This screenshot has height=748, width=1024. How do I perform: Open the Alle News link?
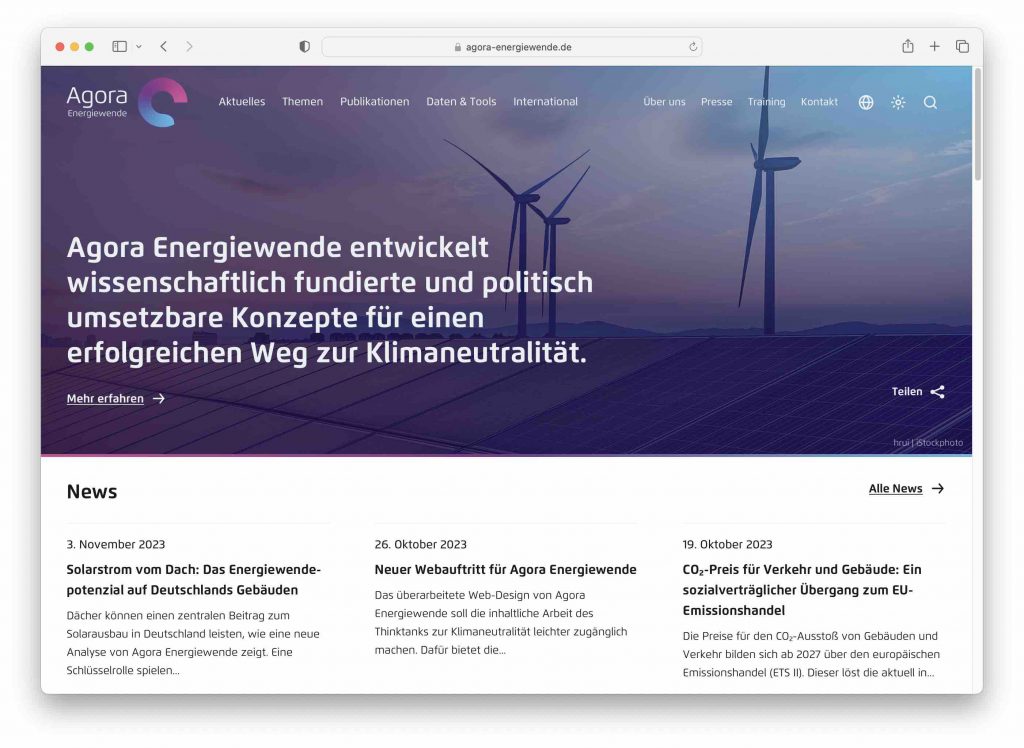point(895,489)
